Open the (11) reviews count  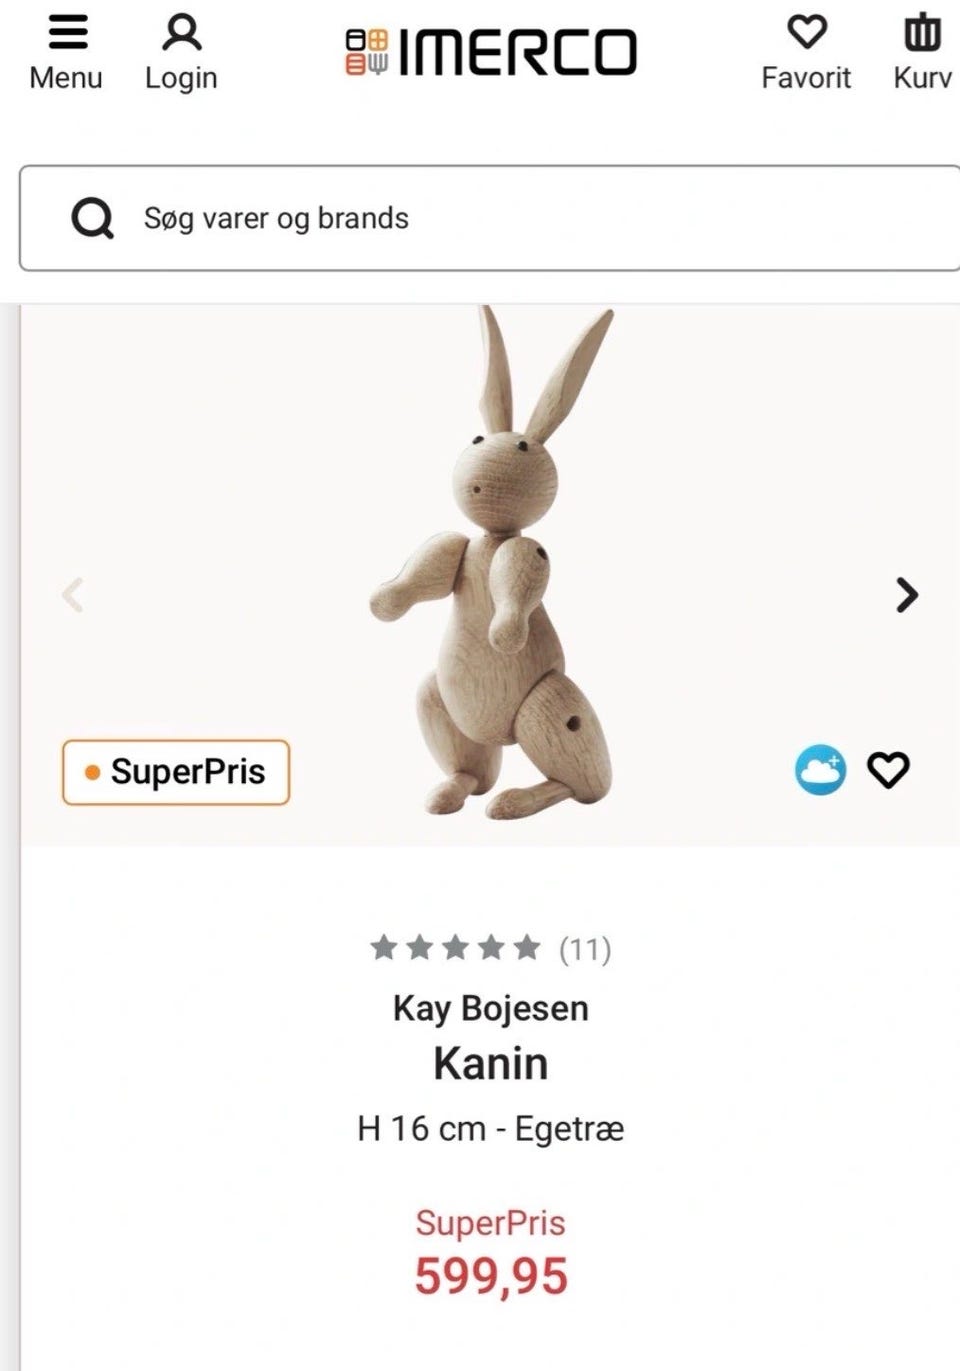click(585, 949)
